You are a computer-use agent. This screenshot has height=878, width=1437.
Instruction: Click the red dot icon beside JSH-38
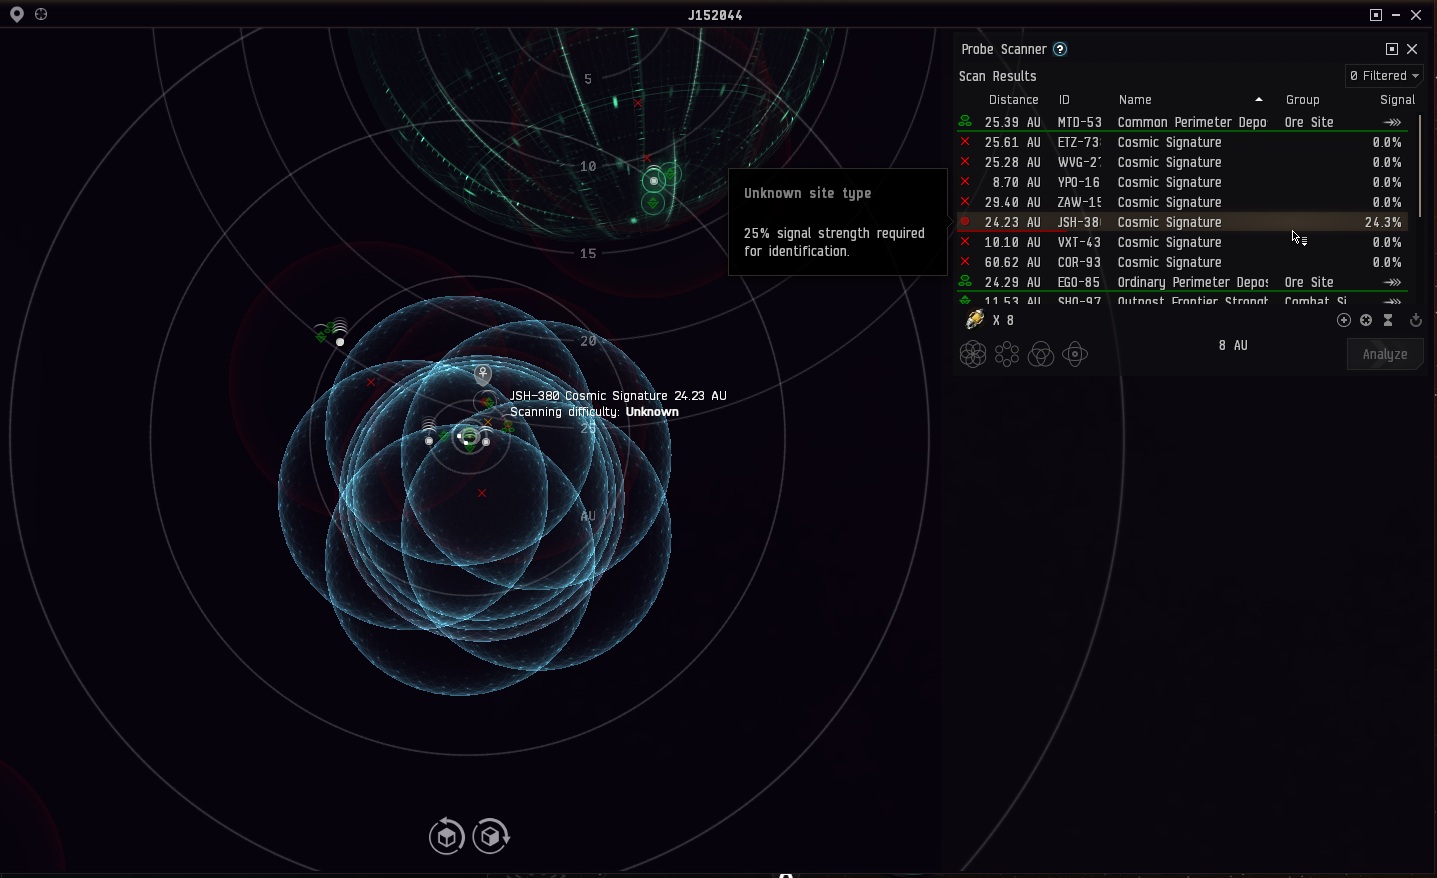tap(965, 222)
